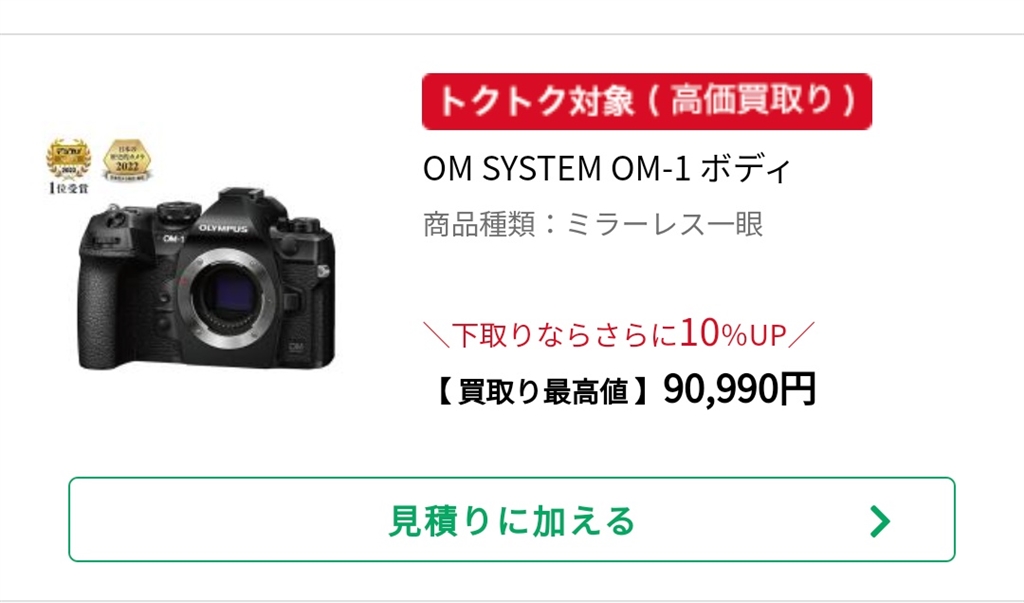Click the camera's lens mount sensor
The height and width of the screenshot is (603, 1024).
coord(229,293)
